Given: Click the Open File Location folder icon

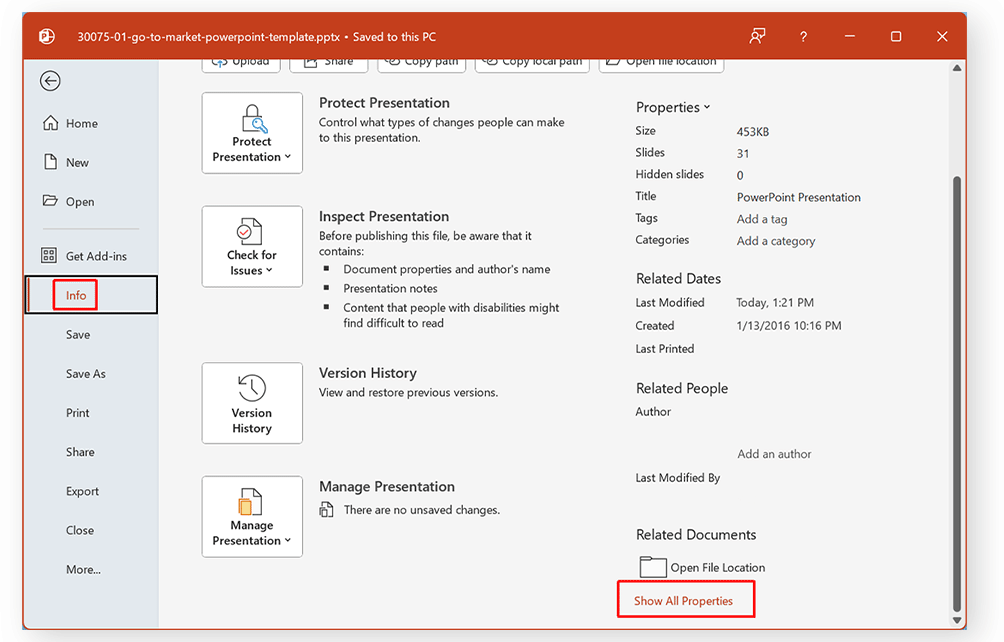Looking at the screenshot, I should click(x=653, y=567).
